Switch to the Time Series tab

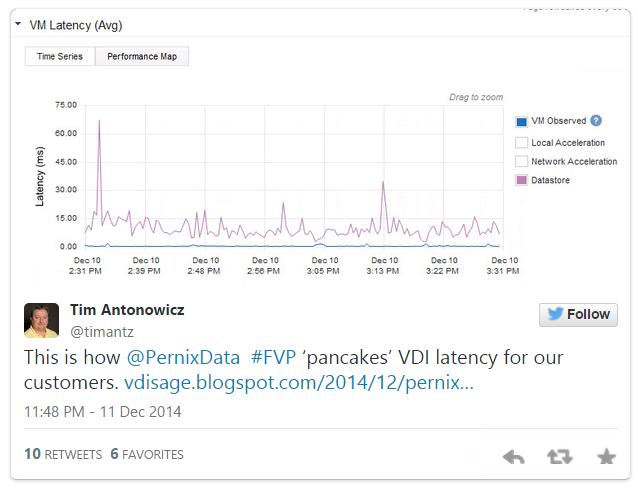(60, 56)
